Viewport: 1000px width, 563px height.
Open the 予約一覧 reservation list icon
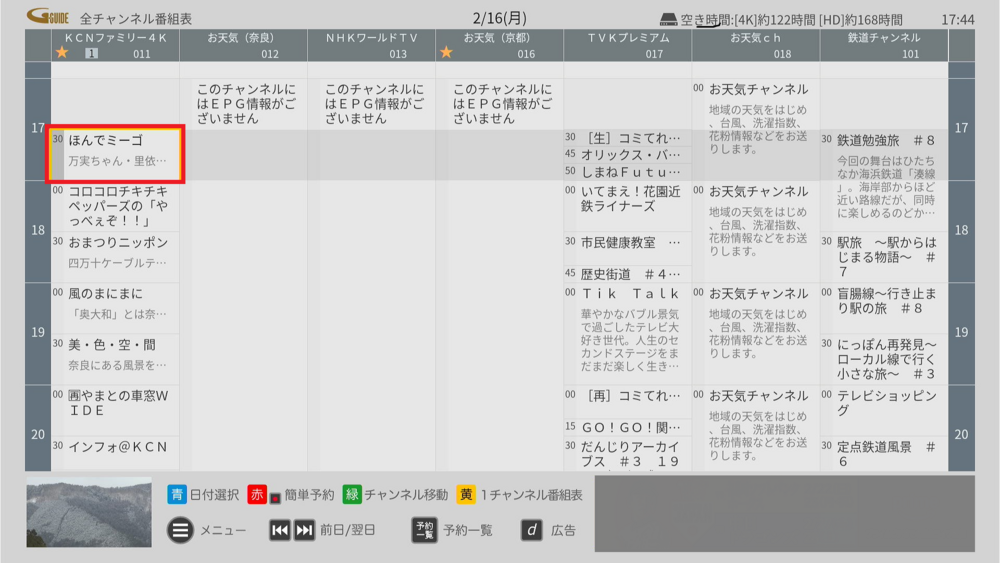click(x=424, y=530)
